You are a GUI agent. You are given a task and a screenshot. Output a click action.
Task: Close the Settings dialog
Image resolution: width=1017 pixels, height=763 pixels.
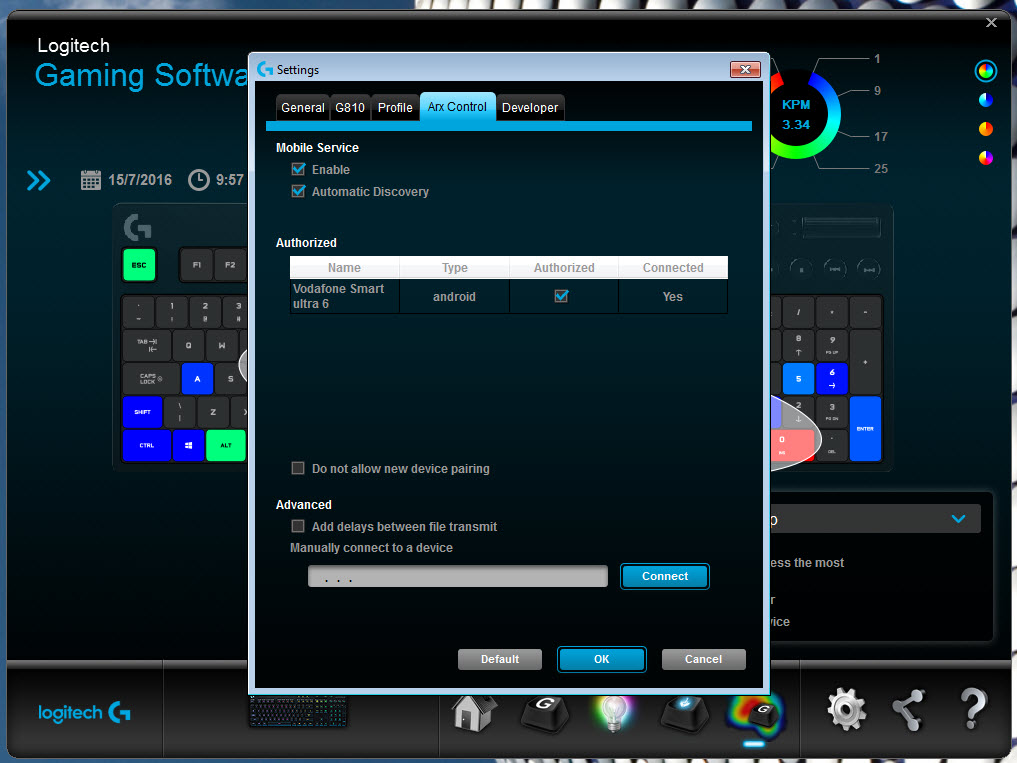(745, 69)
